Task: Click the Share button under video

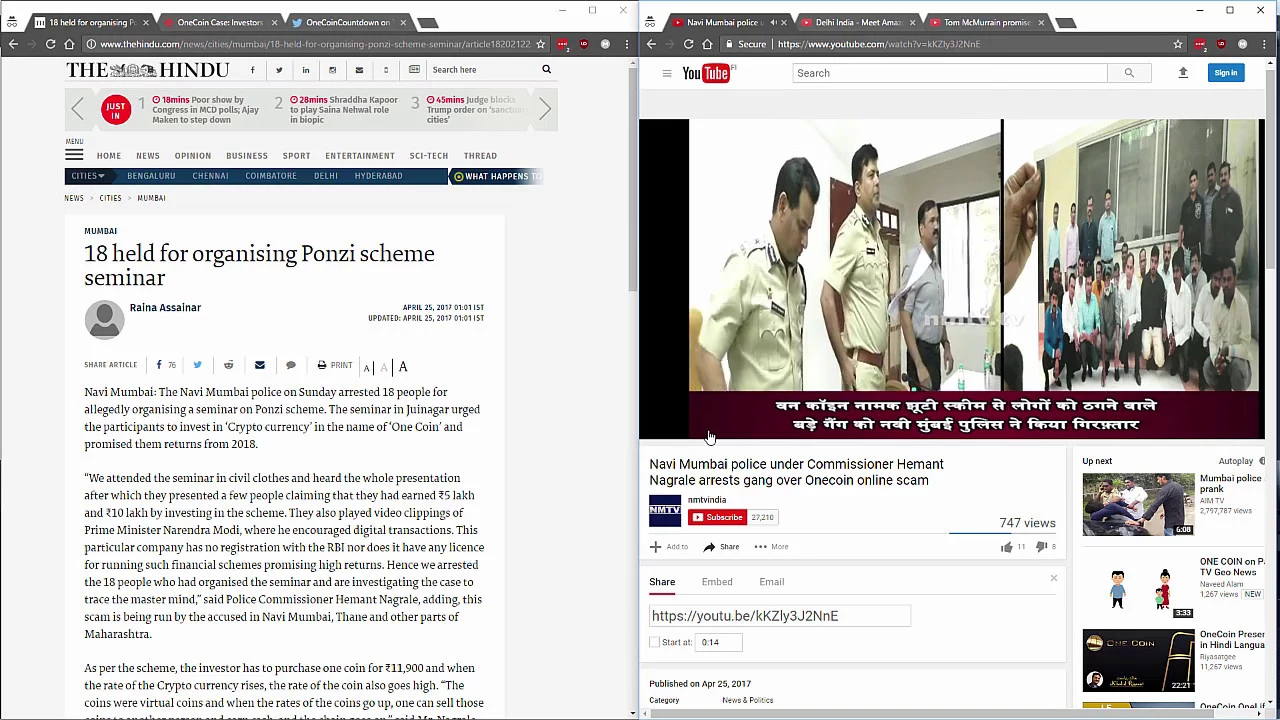Action: (x=721, y=547)
